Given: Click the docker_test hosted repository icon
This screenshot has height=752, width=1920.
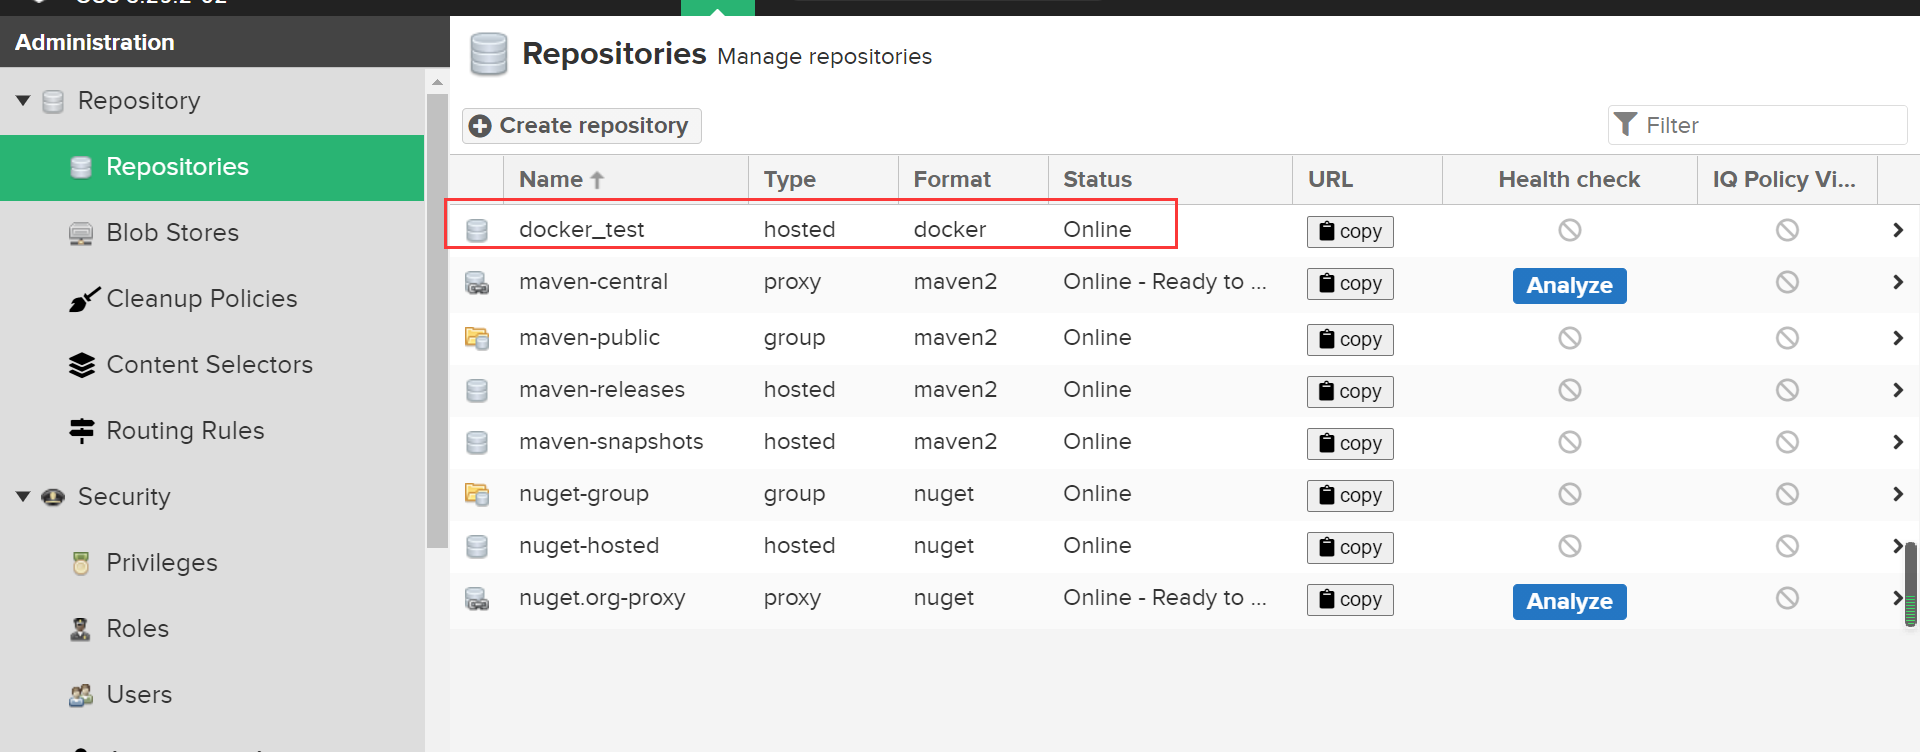Looking at the screenshot, I should [477, 230].
